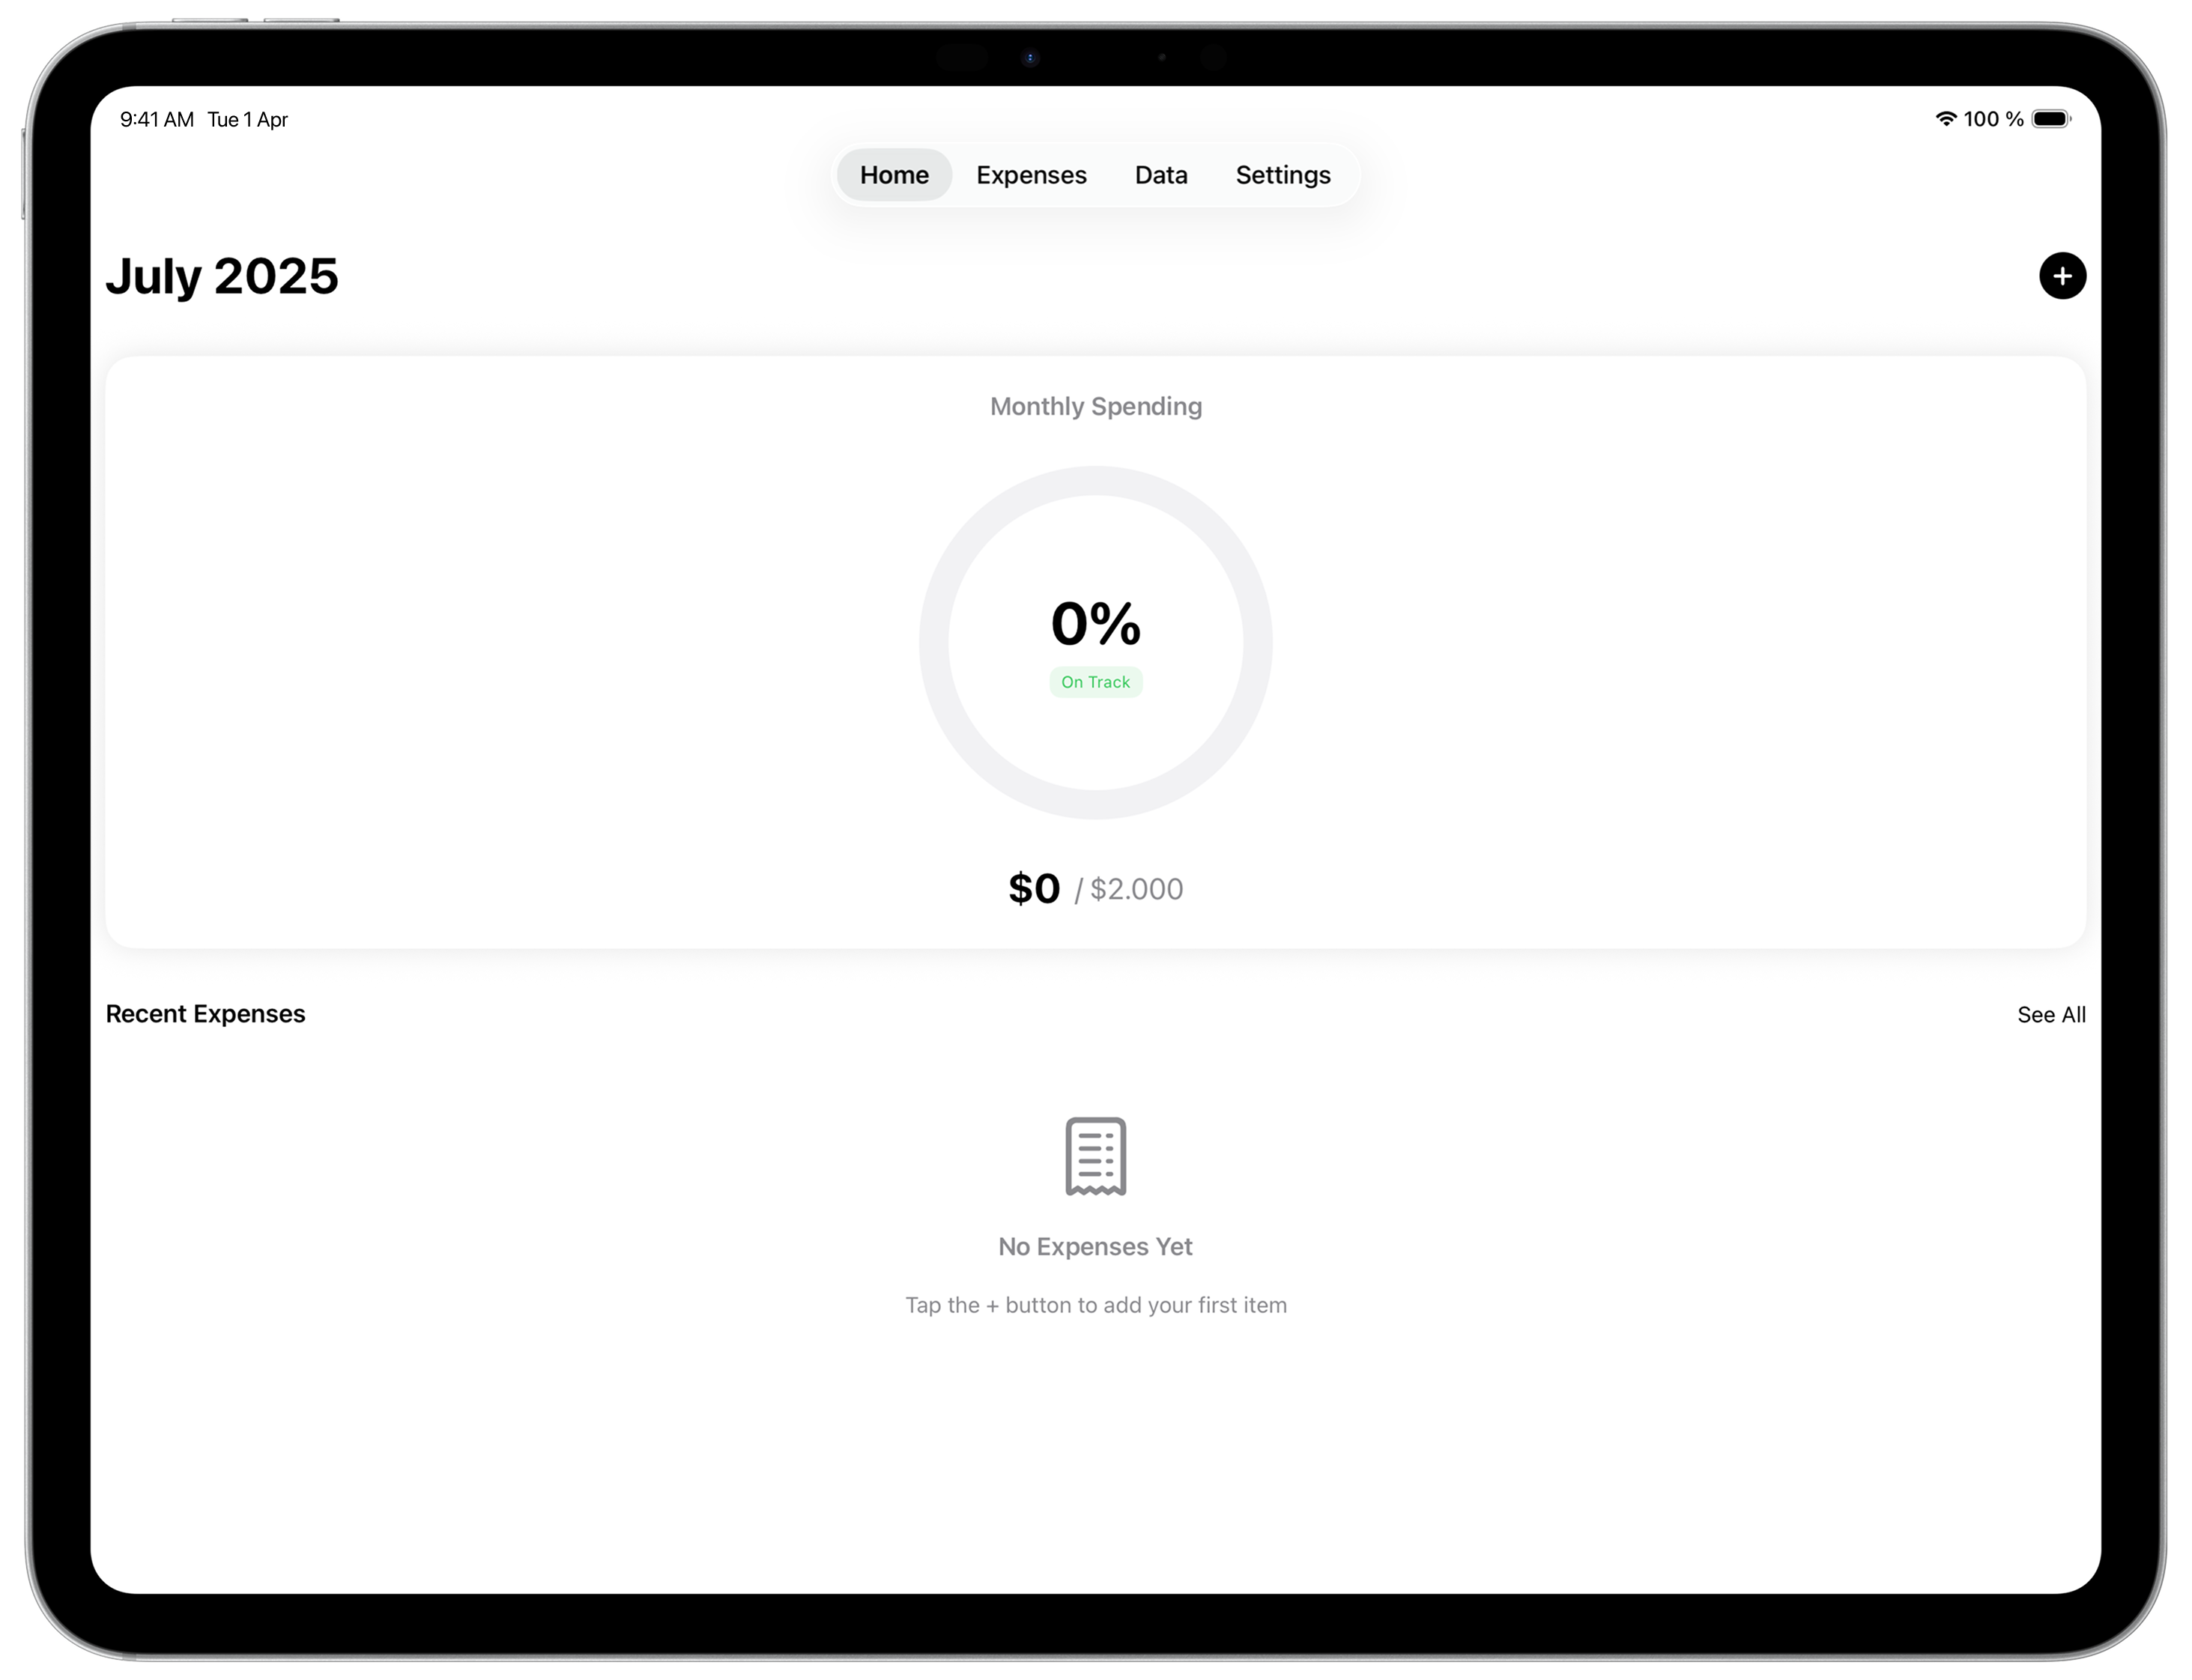Click the battery icon in status bar
Screen dimensions: 2192x1680
coord(2050,119)
